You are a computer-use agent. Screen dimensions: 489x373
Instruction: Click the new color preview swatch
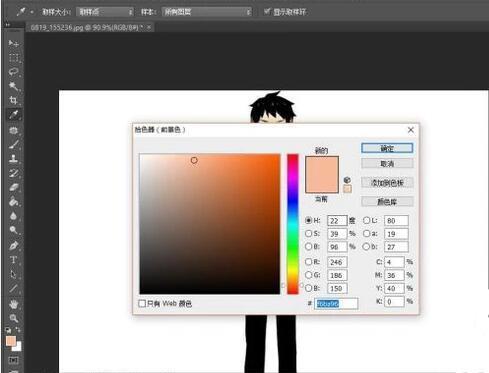[322, 165]
